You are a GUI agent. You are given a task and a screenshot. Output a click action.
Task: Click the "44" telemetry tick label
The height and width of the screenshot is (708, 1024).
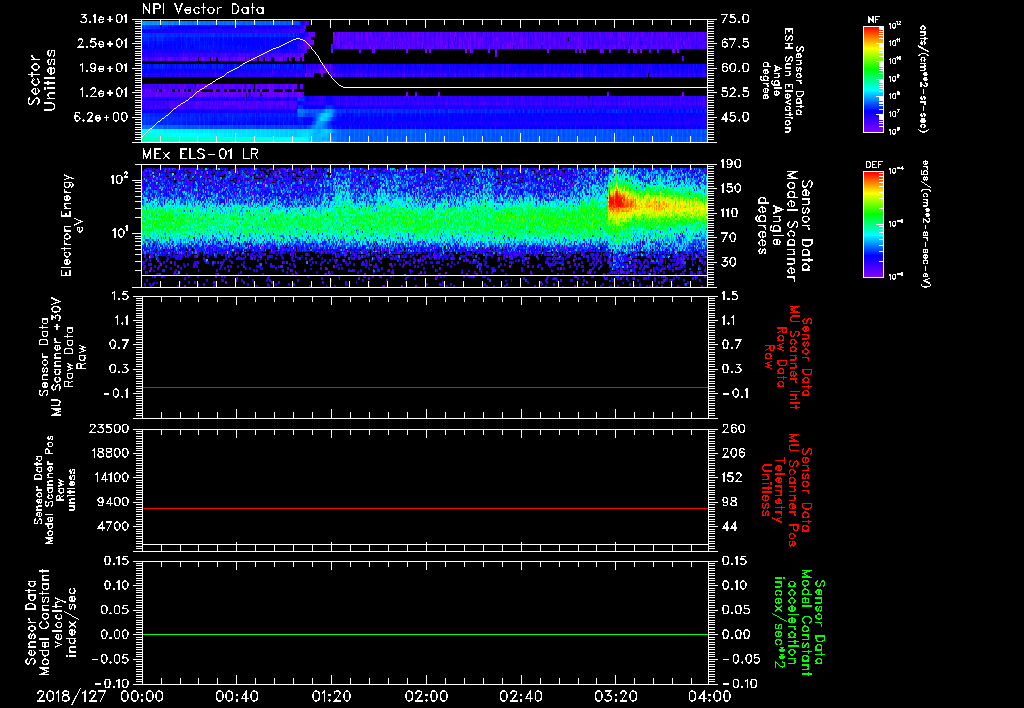727,527
